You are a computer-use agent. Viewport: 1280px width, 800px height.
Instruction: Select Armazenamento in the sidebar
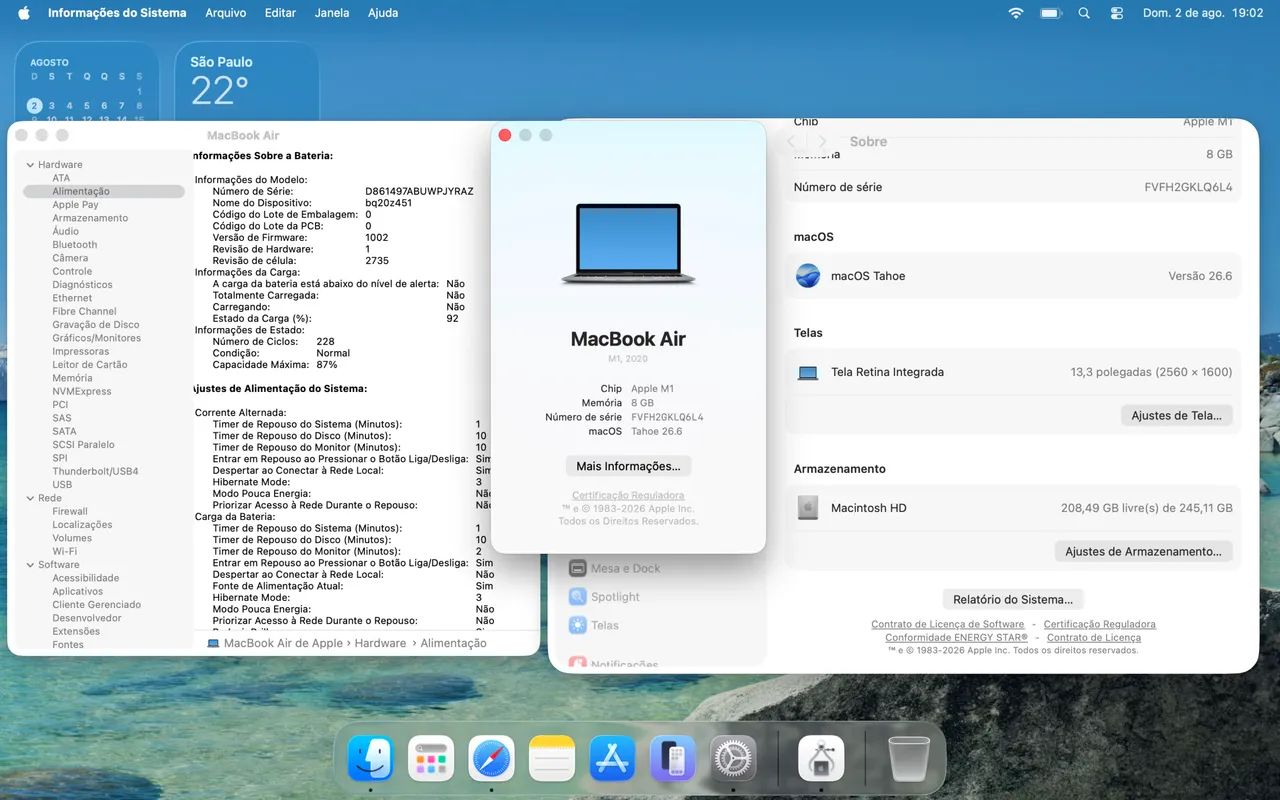click(x=90, y=218)
